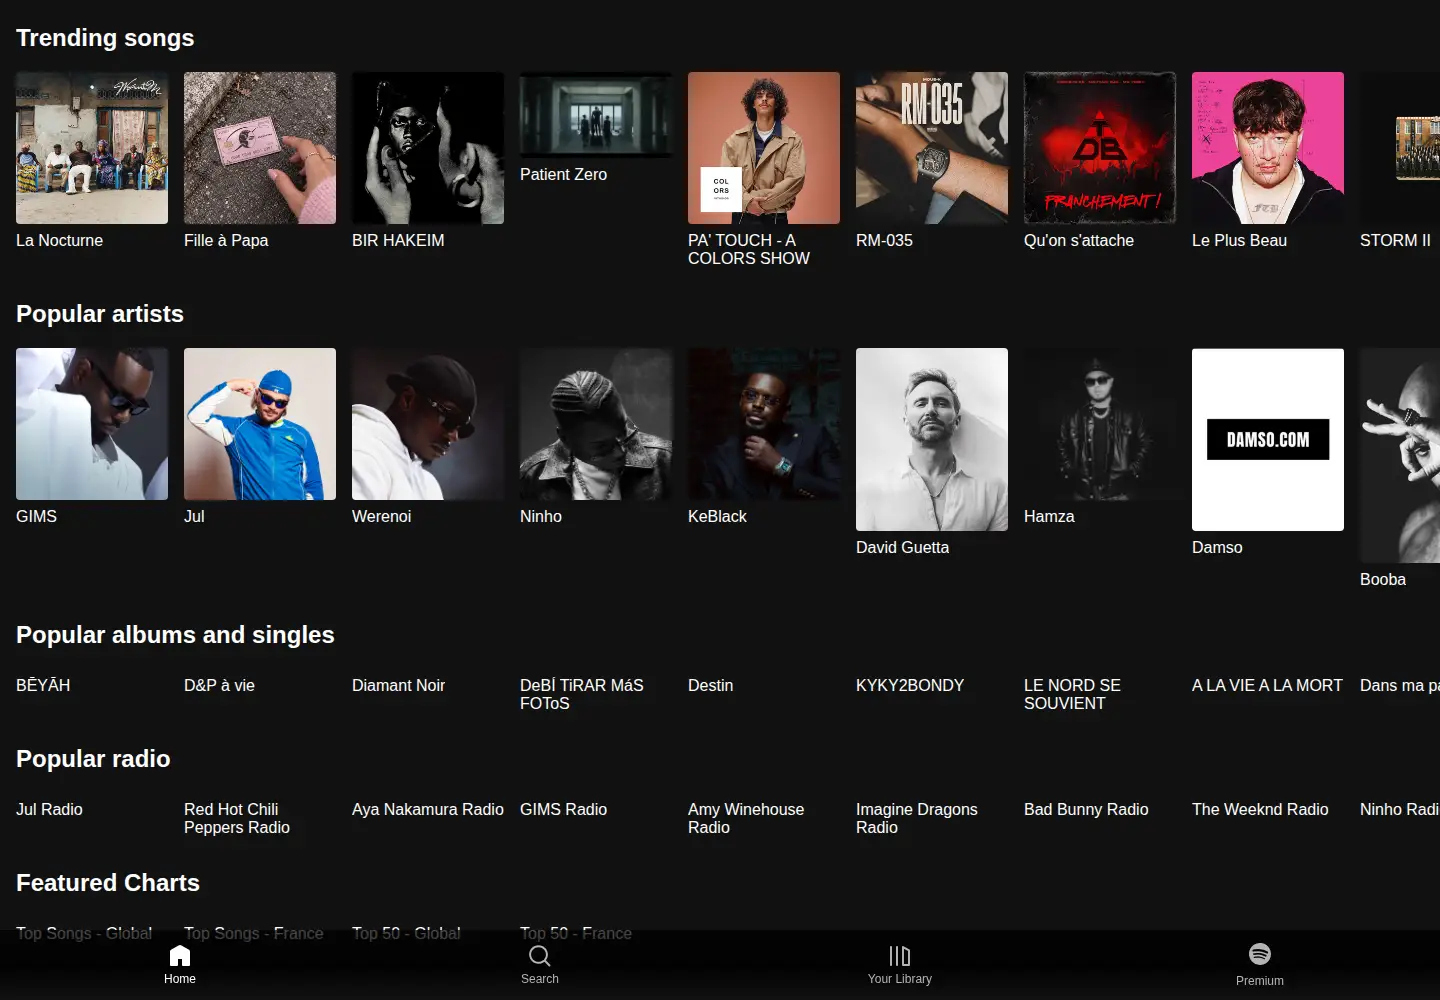Select the Fille à Papa song cover
This screenshot has width=1440, height=1000.
point(260,148)
